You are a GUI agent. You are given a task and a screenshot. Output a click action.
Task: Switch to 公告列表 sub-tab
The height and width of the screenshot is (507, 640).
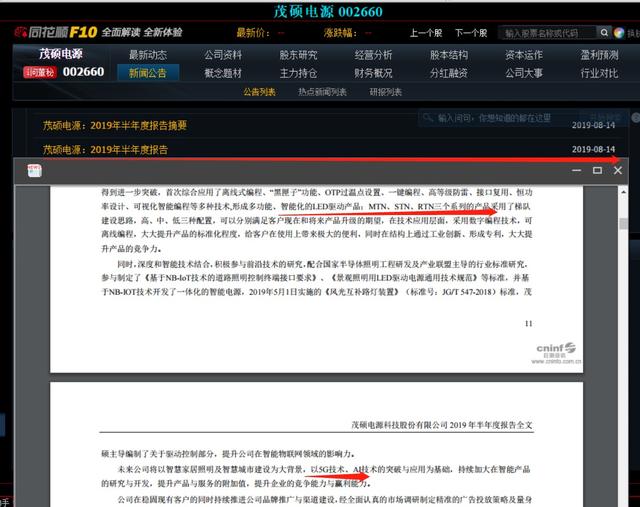pos(260,92)
